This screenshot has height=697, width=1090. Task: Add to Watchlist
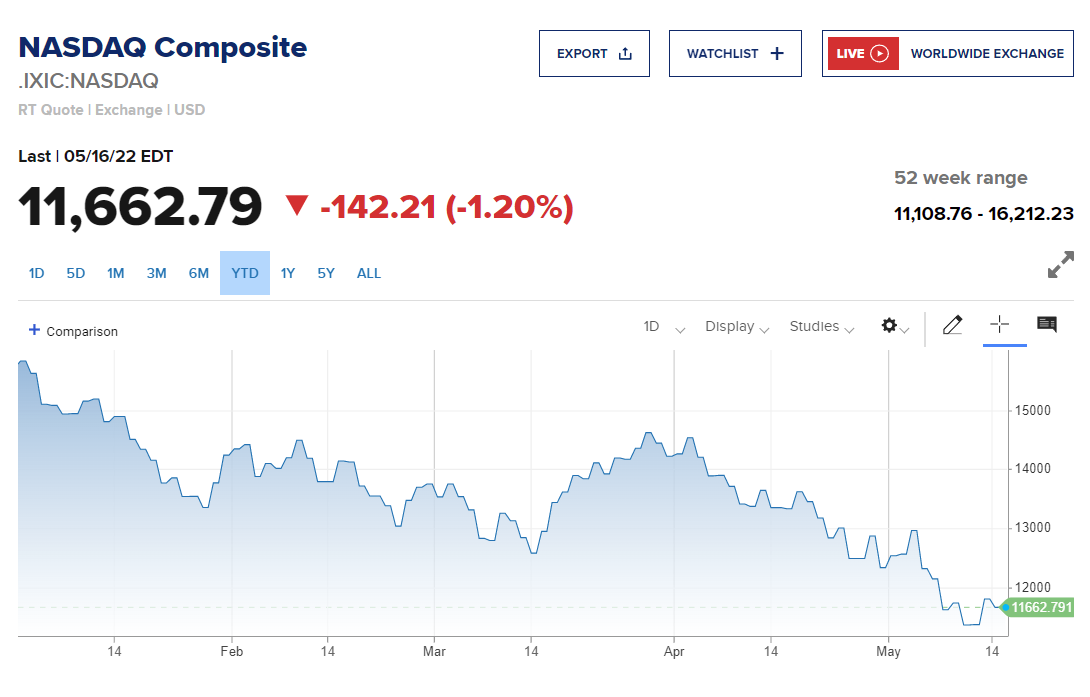tap(735, 53)
